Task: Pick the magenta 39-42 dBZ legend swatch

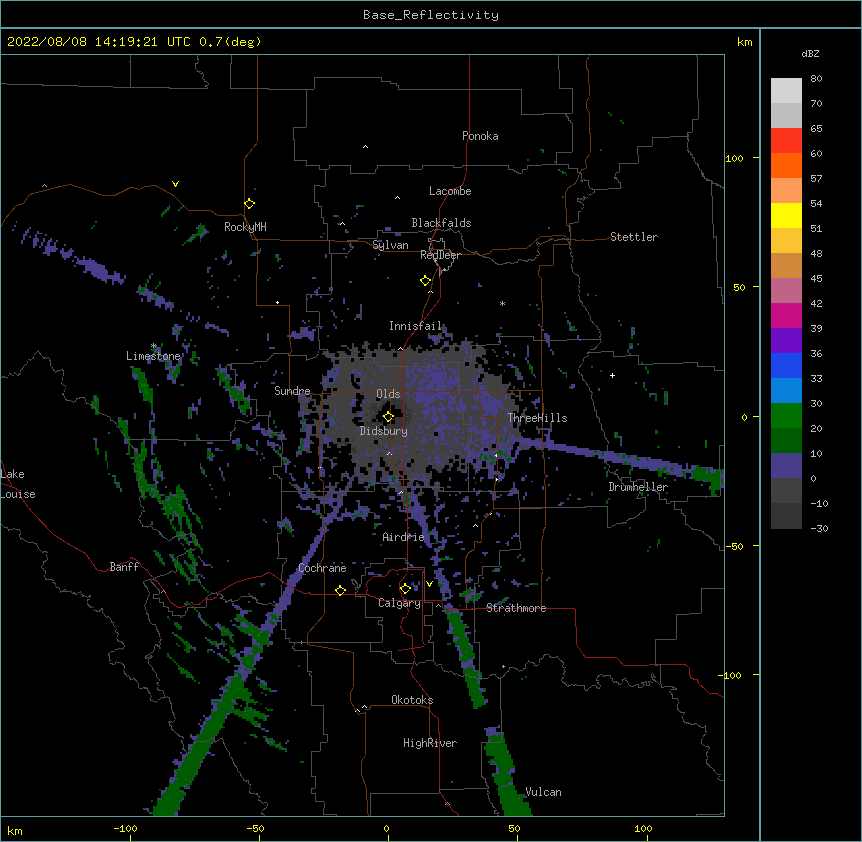Action: point(786,315)
